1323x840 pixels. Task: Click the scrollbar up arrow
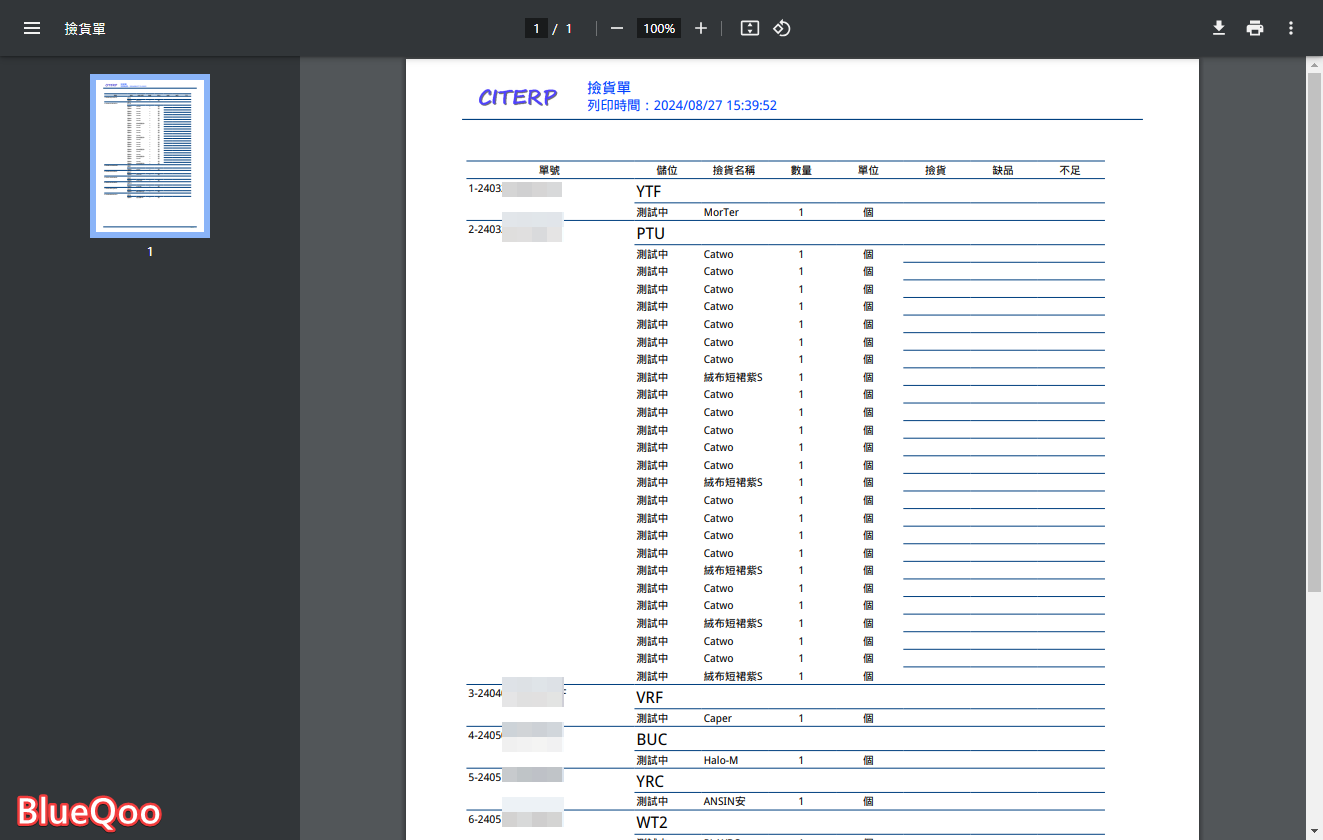1314,64
